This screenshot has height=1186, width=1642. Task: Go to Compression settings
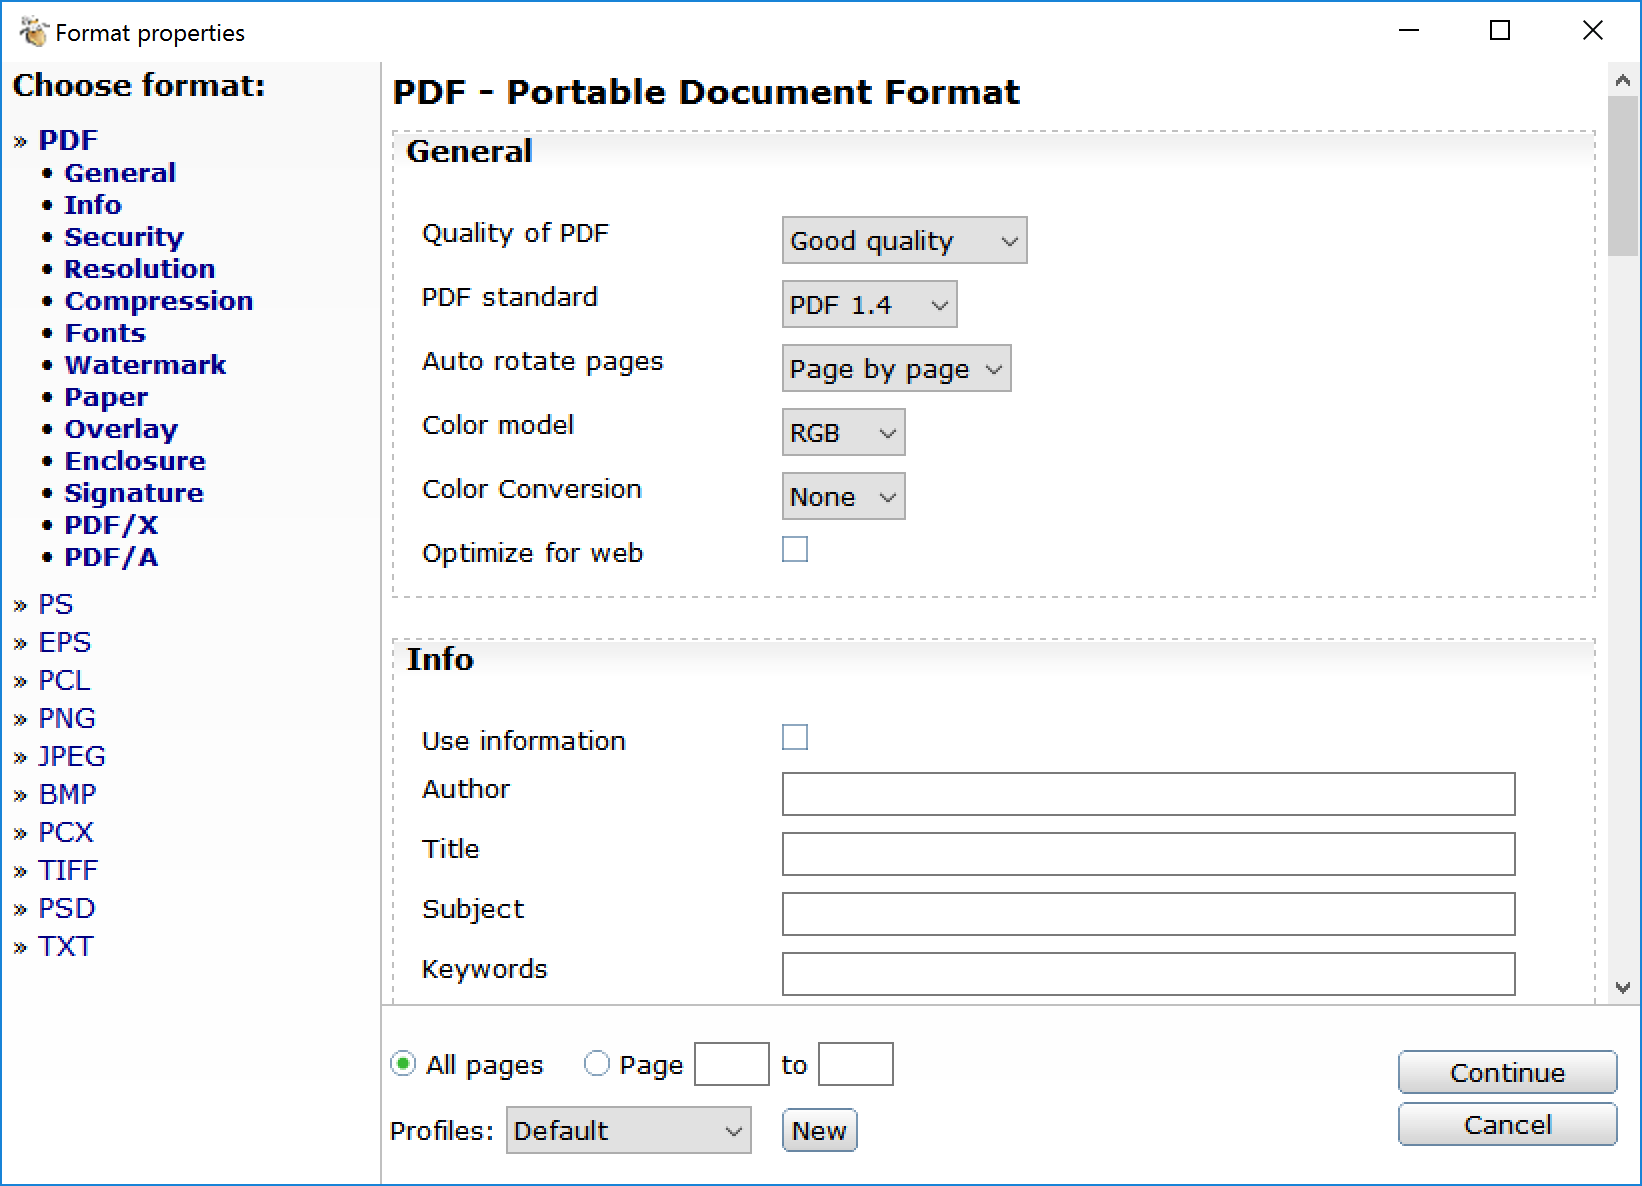[x=159, y=301]
